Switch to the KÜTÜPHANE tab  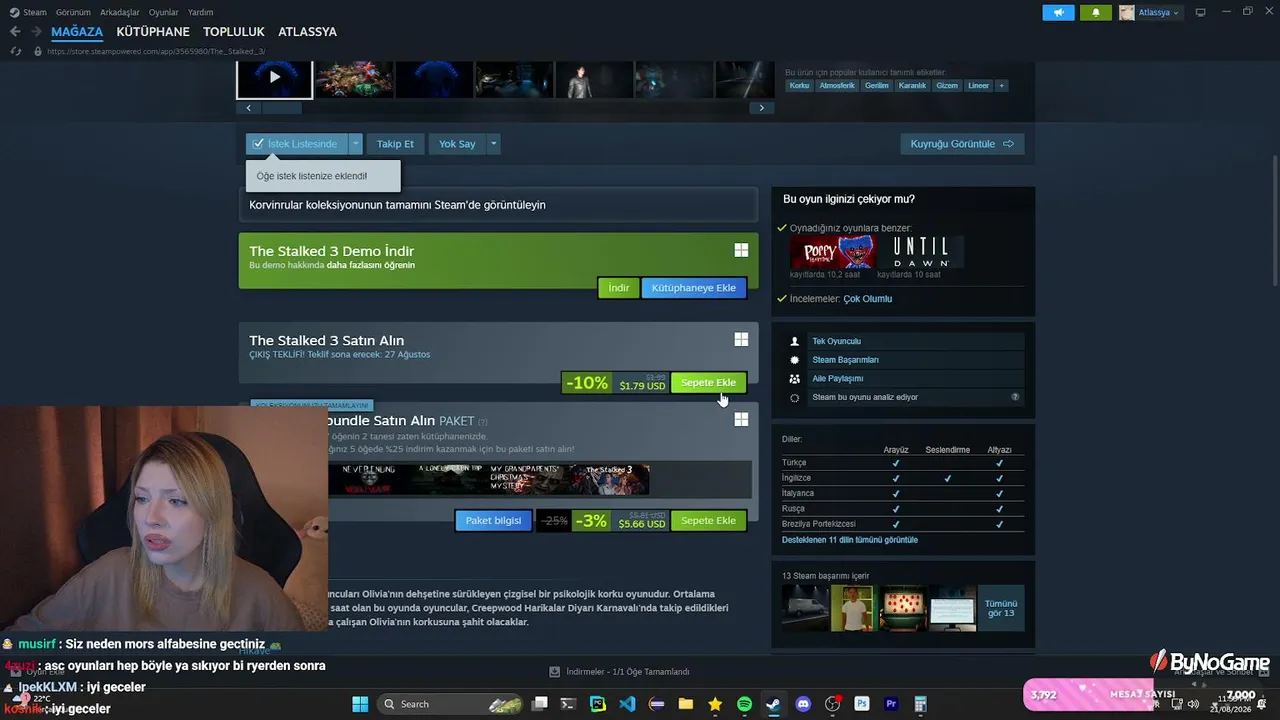pos(153,32)
